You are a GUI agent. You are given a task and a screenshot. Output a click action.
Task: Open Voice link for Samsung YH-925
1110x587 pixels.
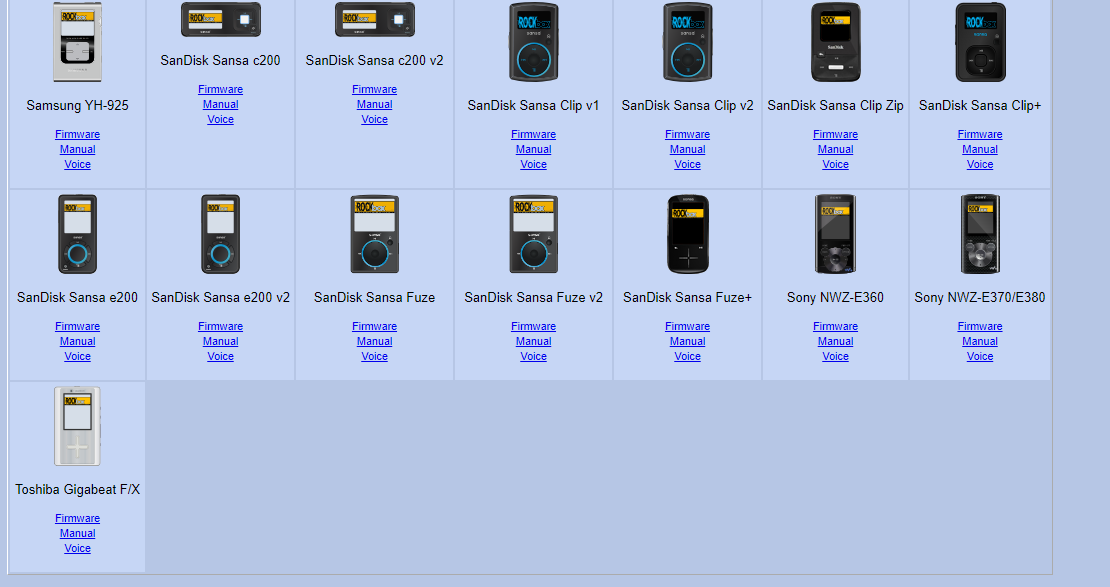point(77,164)
